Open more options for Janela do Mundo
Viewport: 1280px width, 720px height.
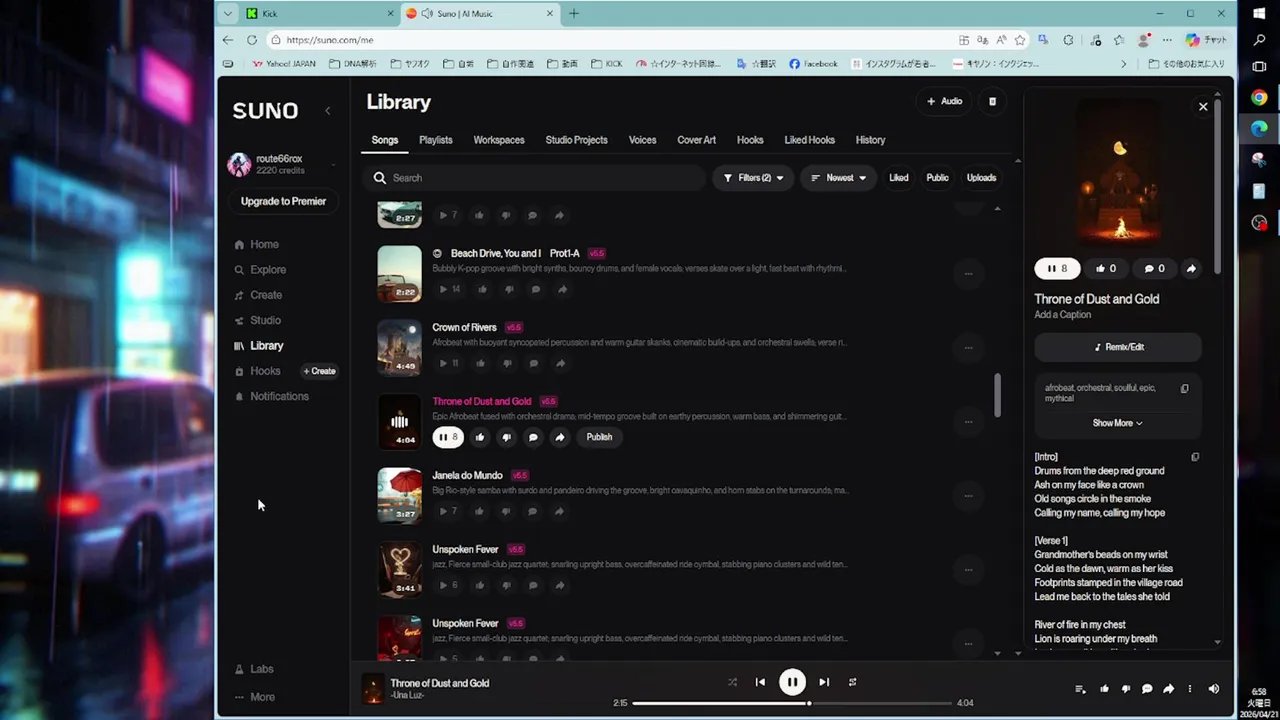[x=968, y=496]
